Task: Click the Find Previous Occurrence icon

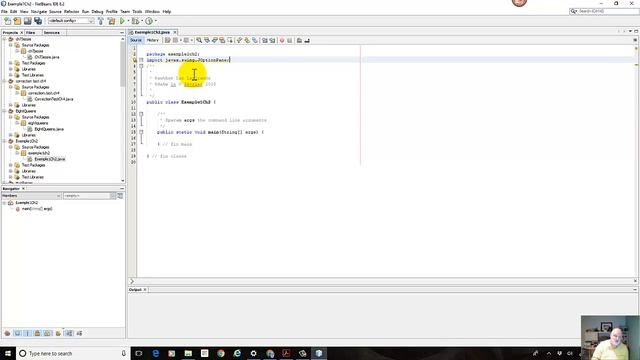Action: point(207,40)
